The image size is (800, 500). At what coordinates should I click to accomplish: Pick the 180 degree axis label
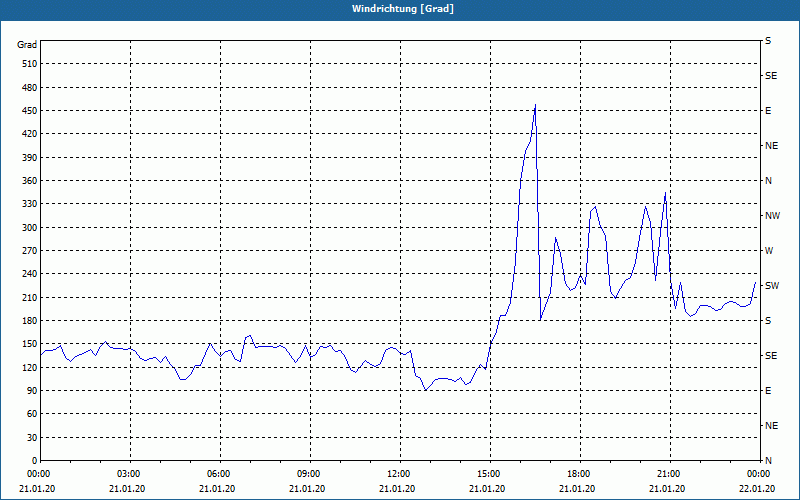point(29,321)
